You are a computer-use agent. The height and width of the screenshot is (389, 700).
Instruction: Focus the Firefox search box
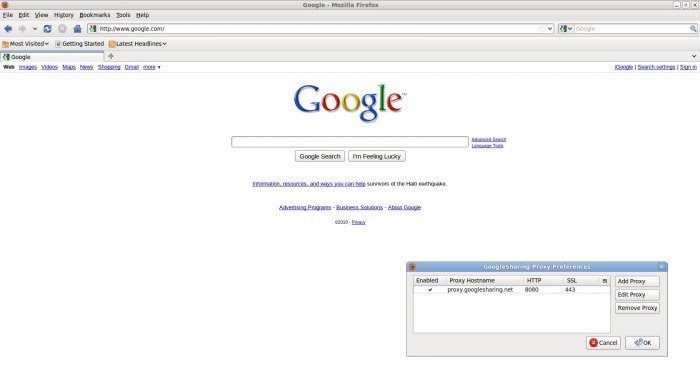click(x=631, y=29)
